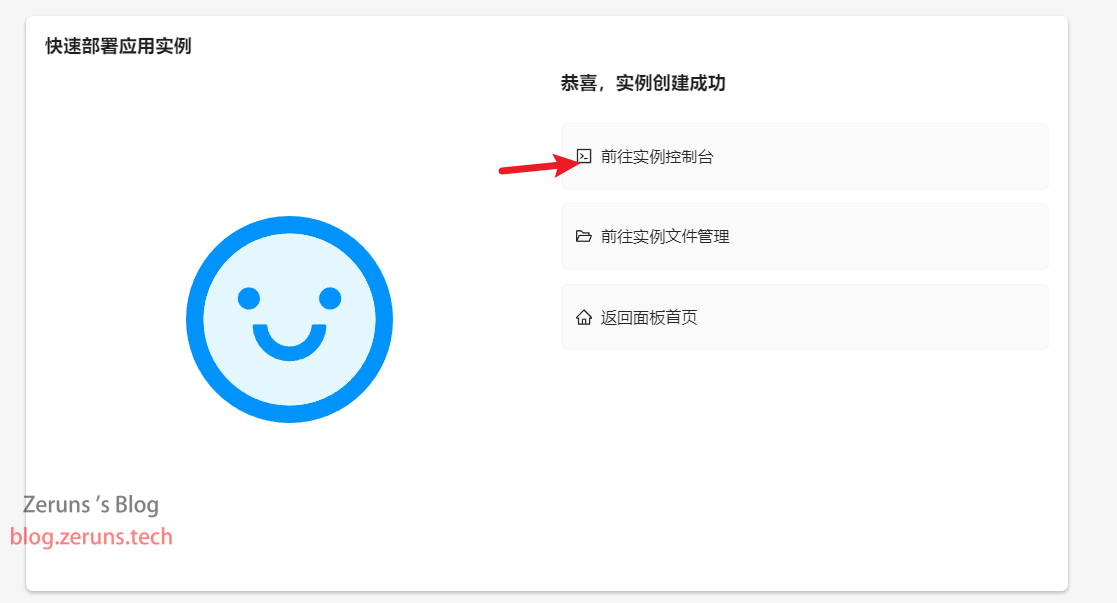Click the terminal icon beside 前往实例控制台

coord(584,156)
